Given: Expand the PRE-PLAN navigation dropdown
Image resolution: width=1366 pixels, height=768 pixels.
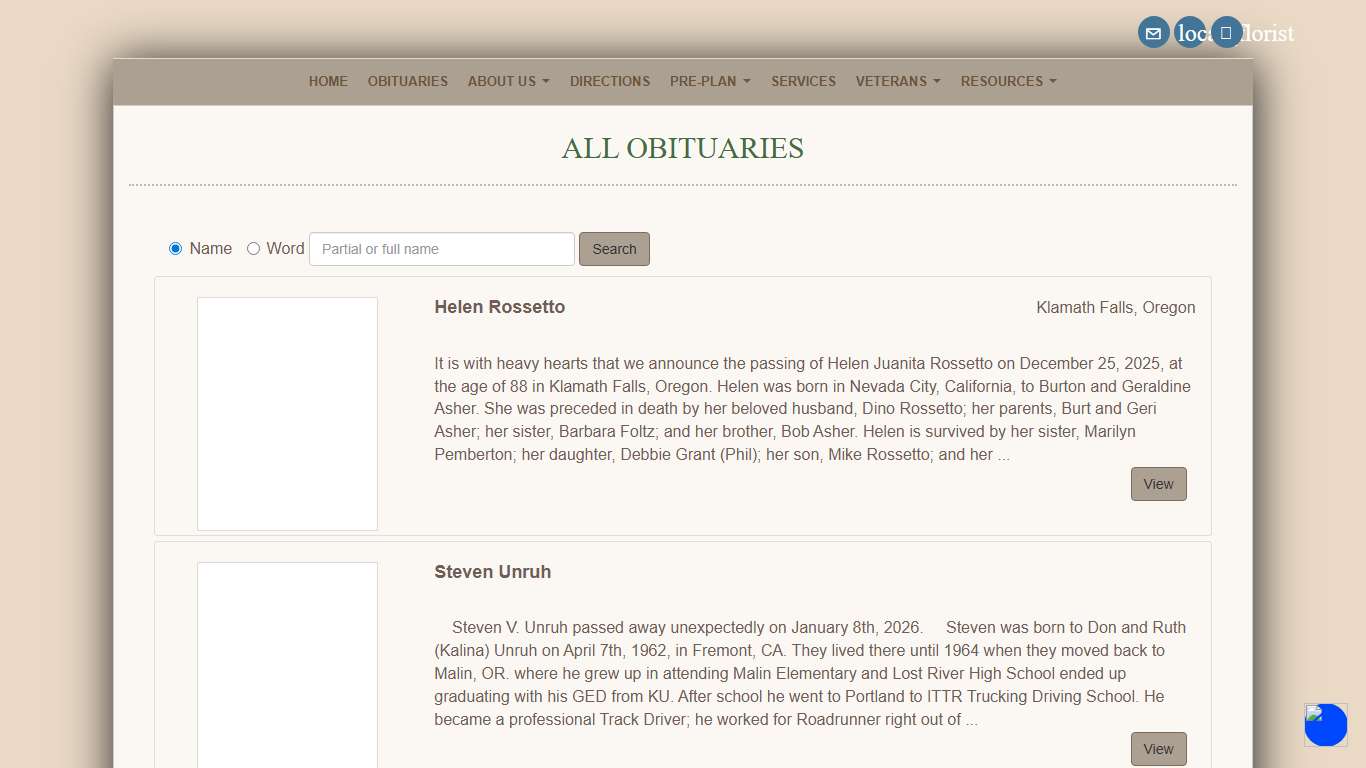Looking at the screenshot, I should [710, 81].
